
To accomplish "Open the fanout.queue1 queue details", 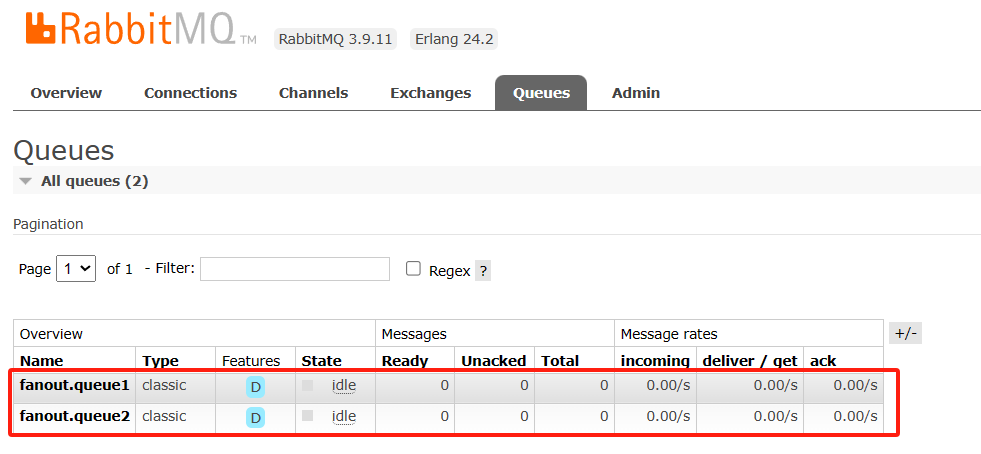I will (x=75, y=385).
